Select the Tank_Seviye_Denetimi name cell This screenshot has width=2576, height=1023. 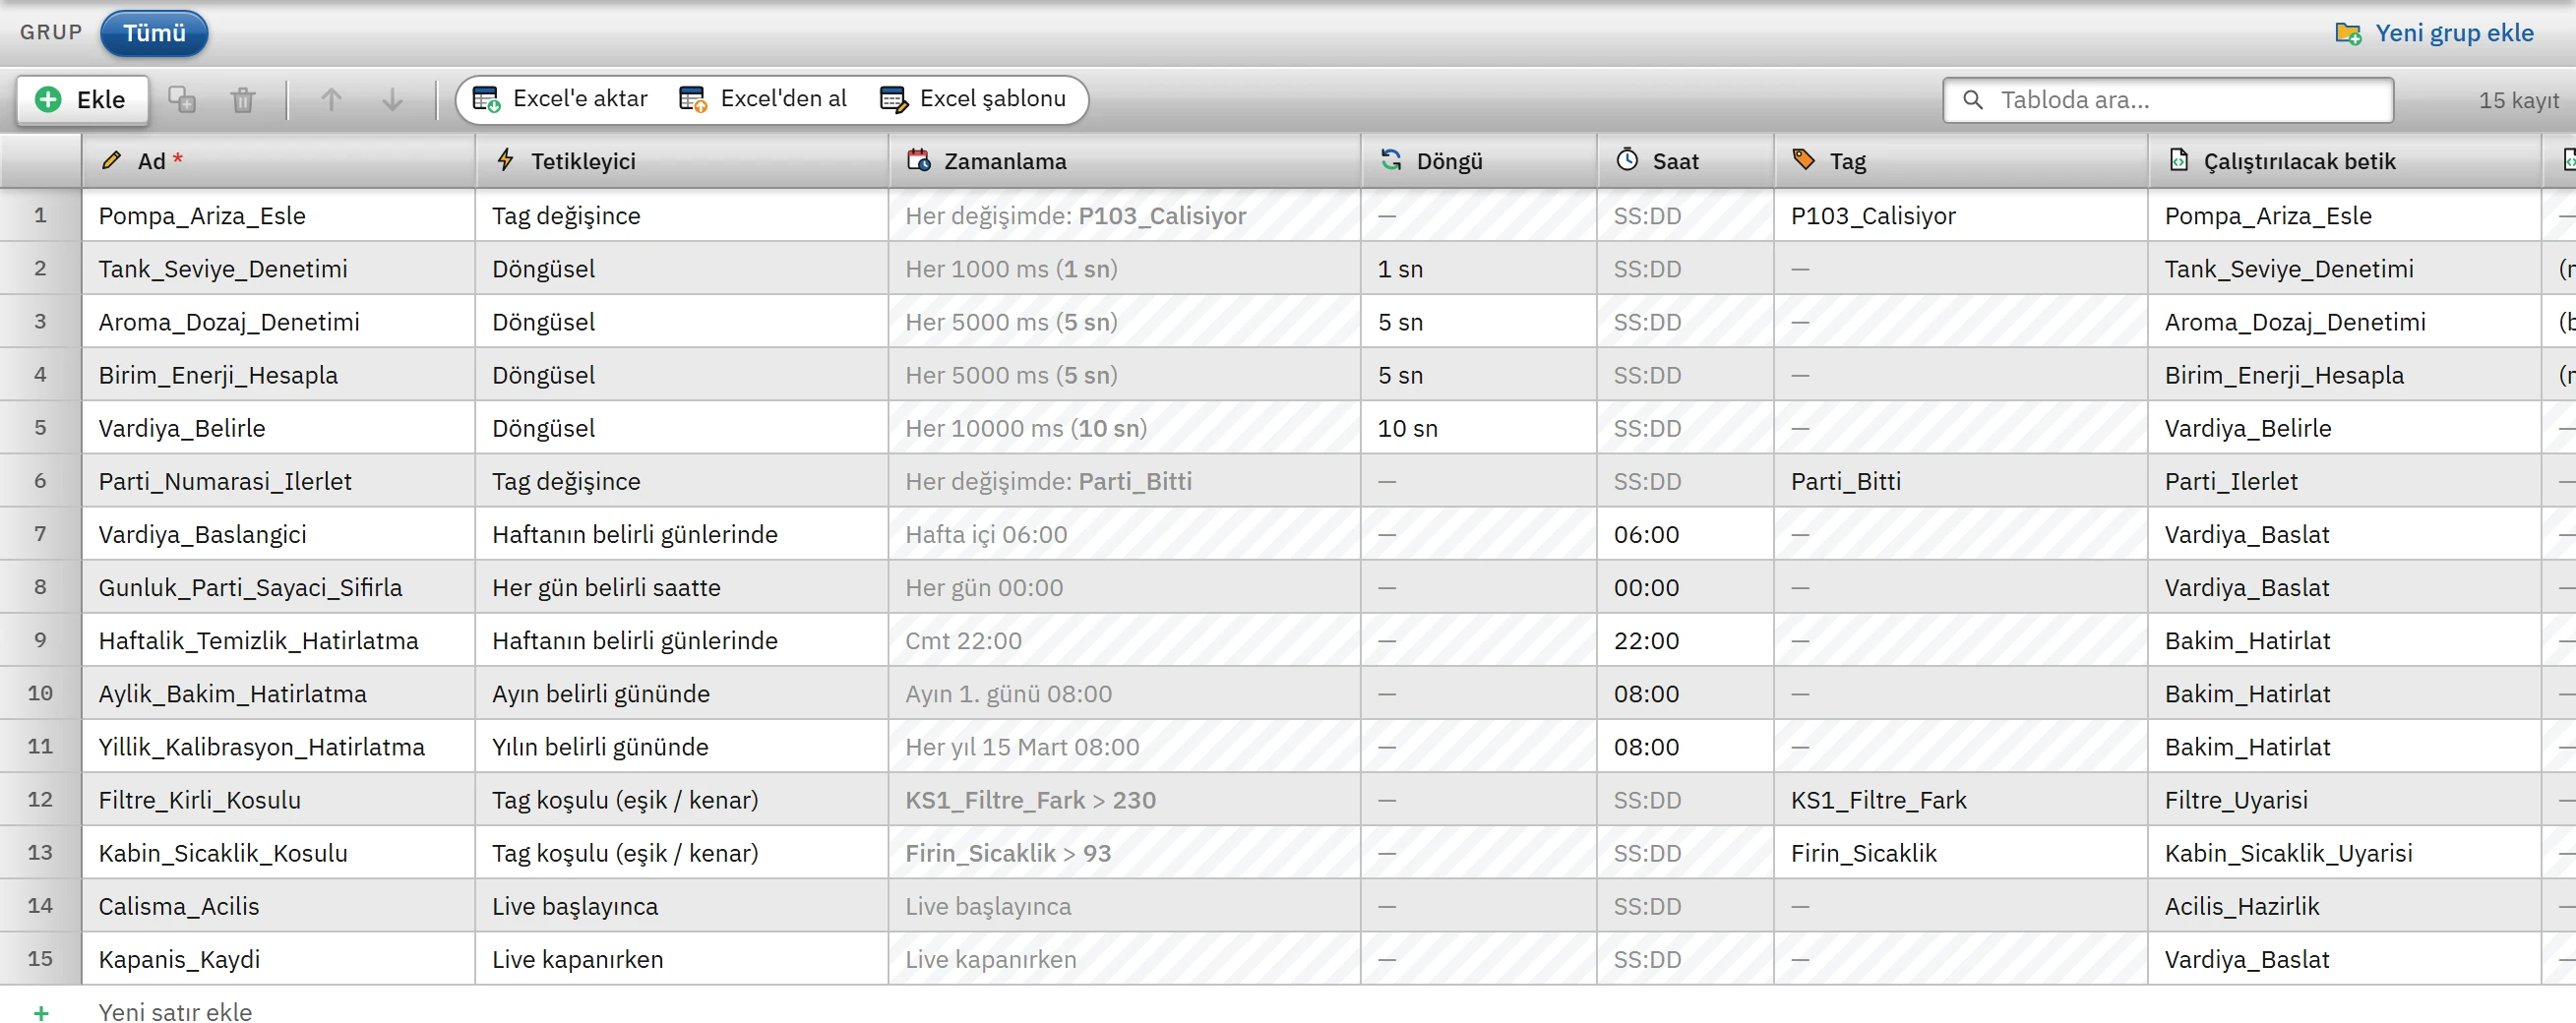[x=278, y=268]
